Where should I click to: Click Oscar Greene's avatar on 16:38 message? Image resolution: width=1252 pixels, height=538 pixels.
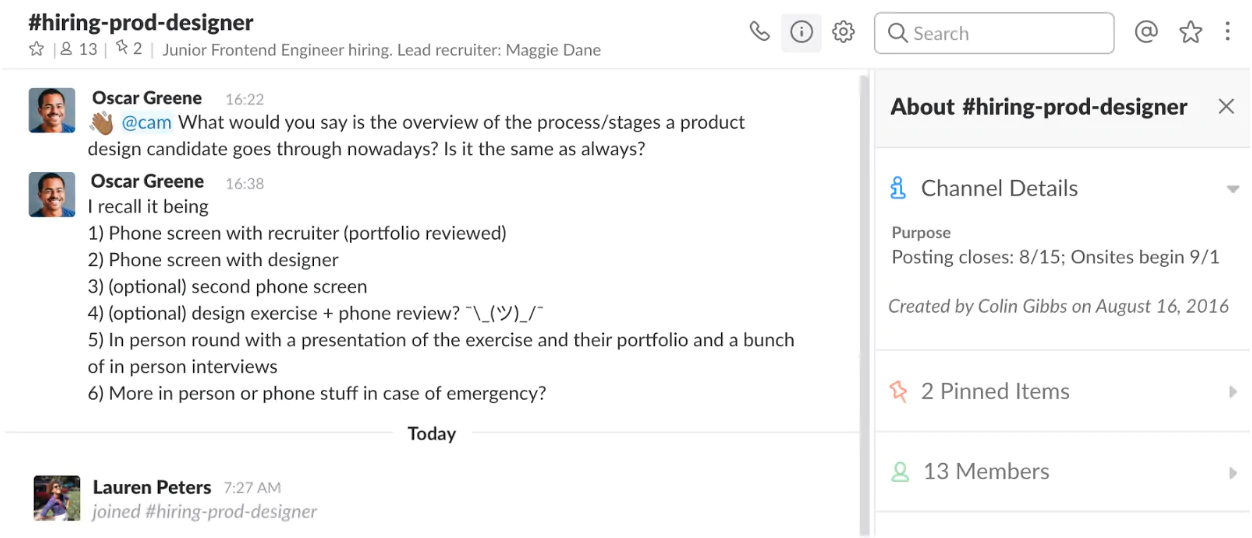coord(52,194)
